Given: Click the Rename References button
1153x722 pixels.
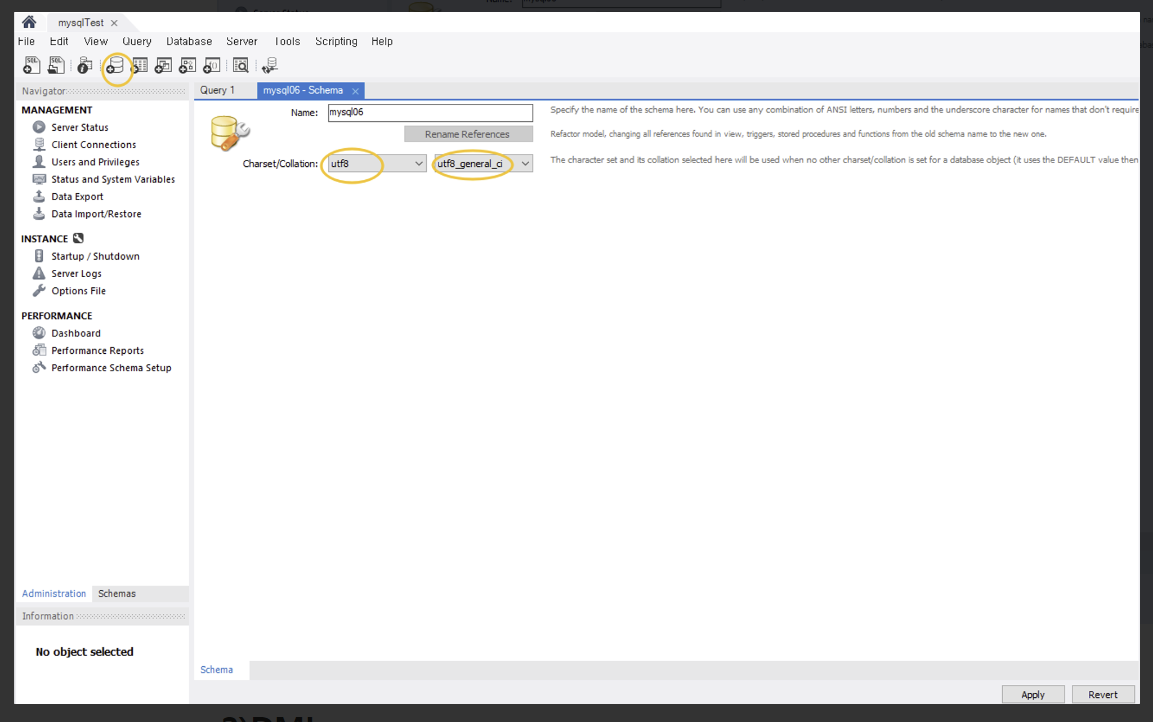Looking at the screenshot, I should click(x=468, y=134).
